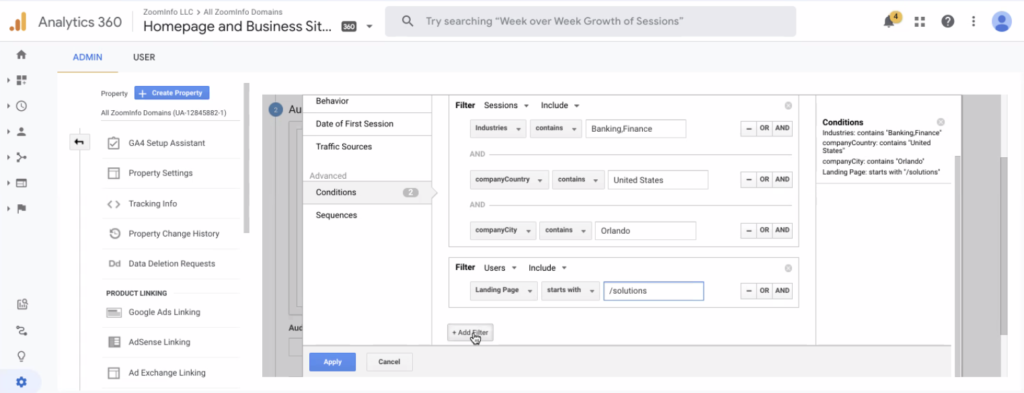Open GA4 Setup Assistant link
1024x393 pixels.
coord(167,143)
